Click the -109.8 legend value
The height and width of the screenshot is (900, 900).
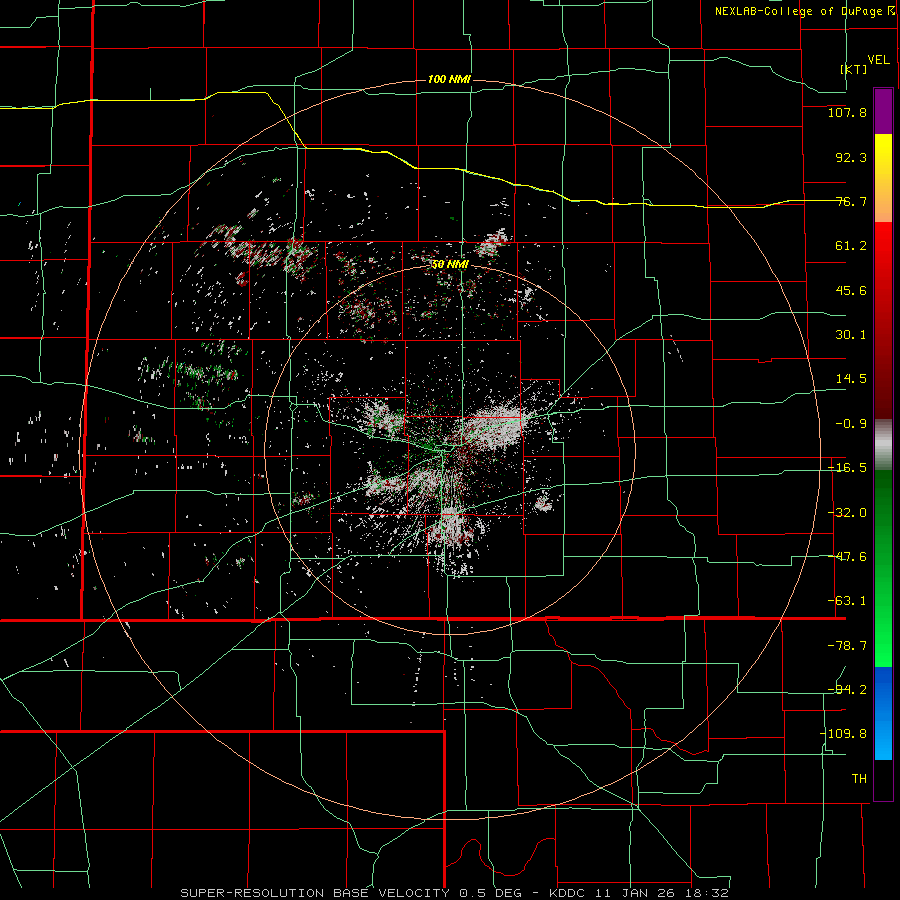pos(844,734)
